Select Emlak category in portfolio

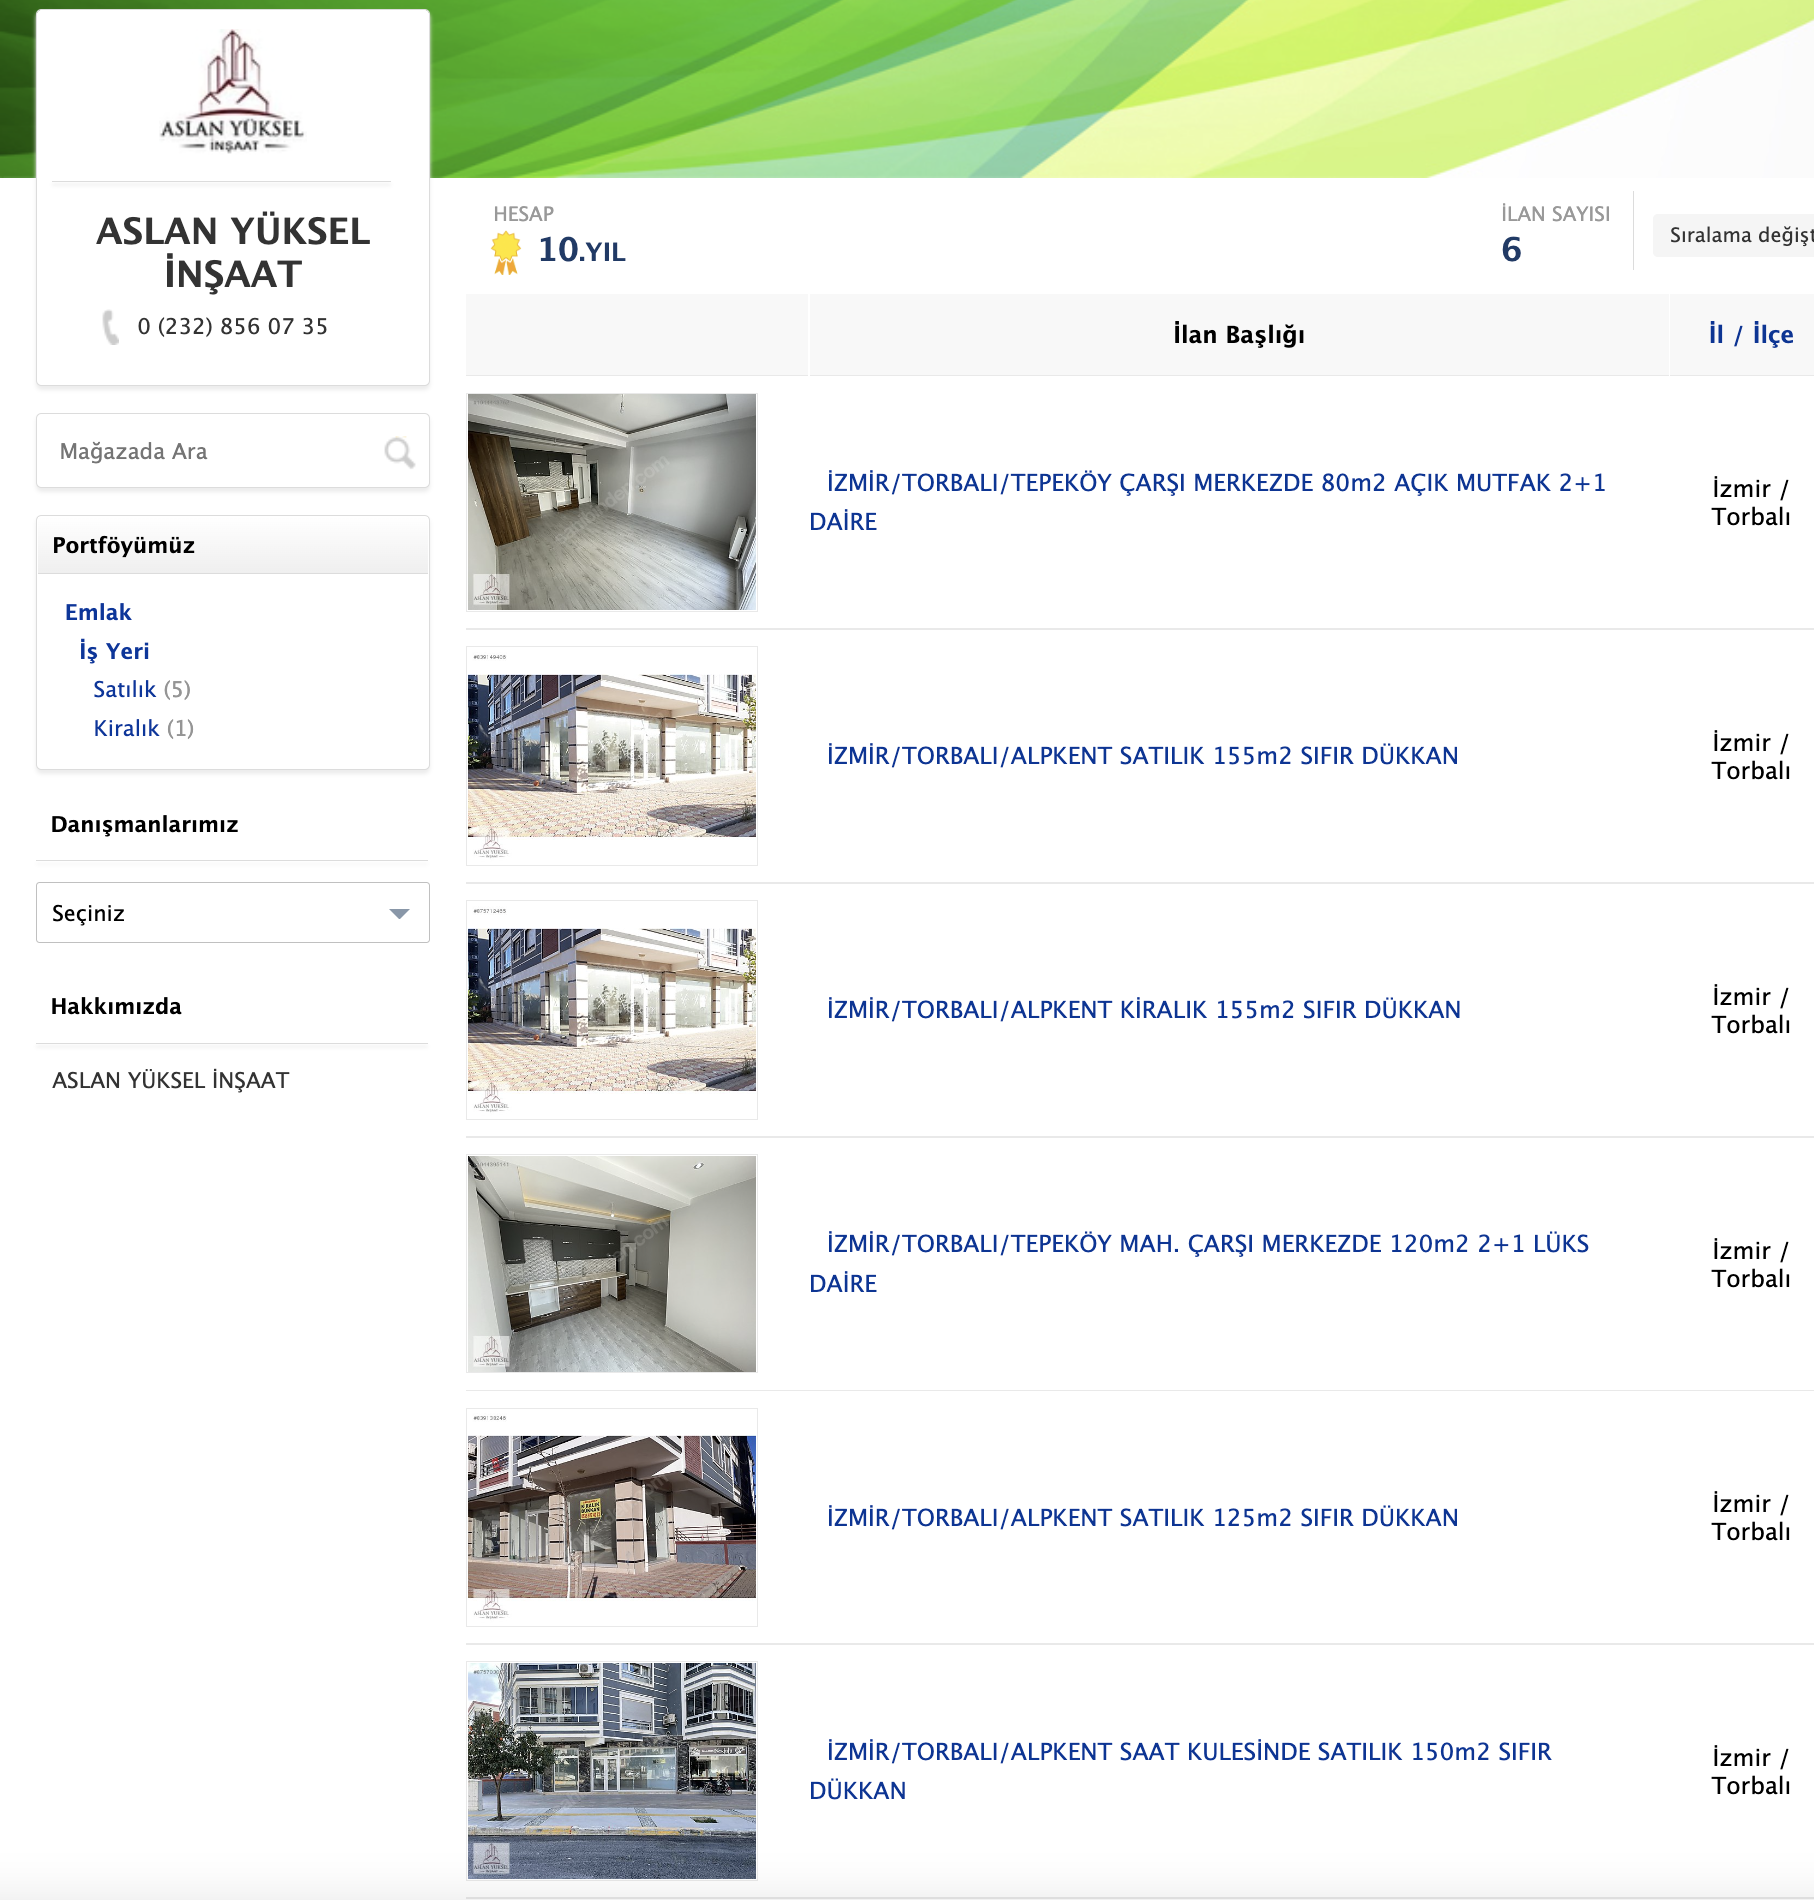point(98,612)
